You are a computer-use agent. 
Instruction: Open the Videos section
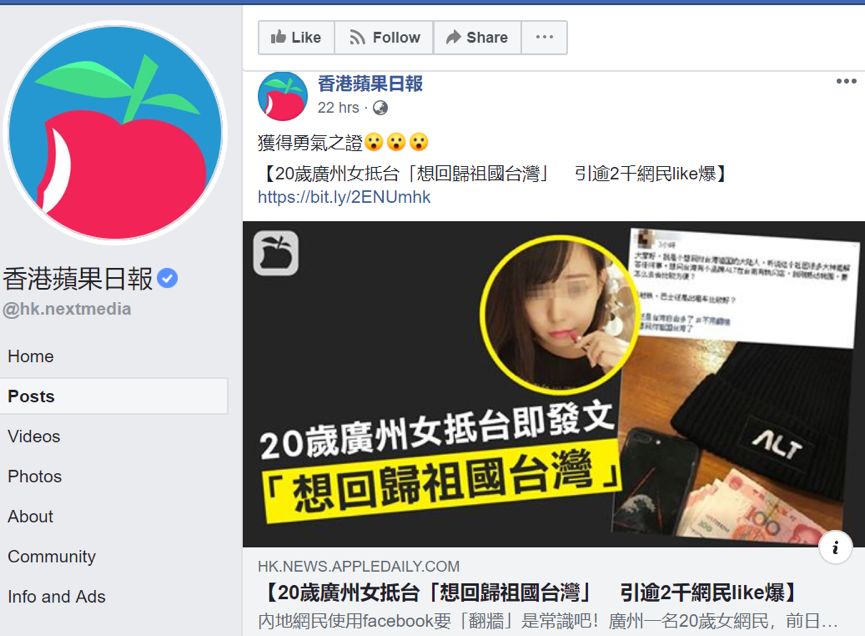click(x=34, y=436)
